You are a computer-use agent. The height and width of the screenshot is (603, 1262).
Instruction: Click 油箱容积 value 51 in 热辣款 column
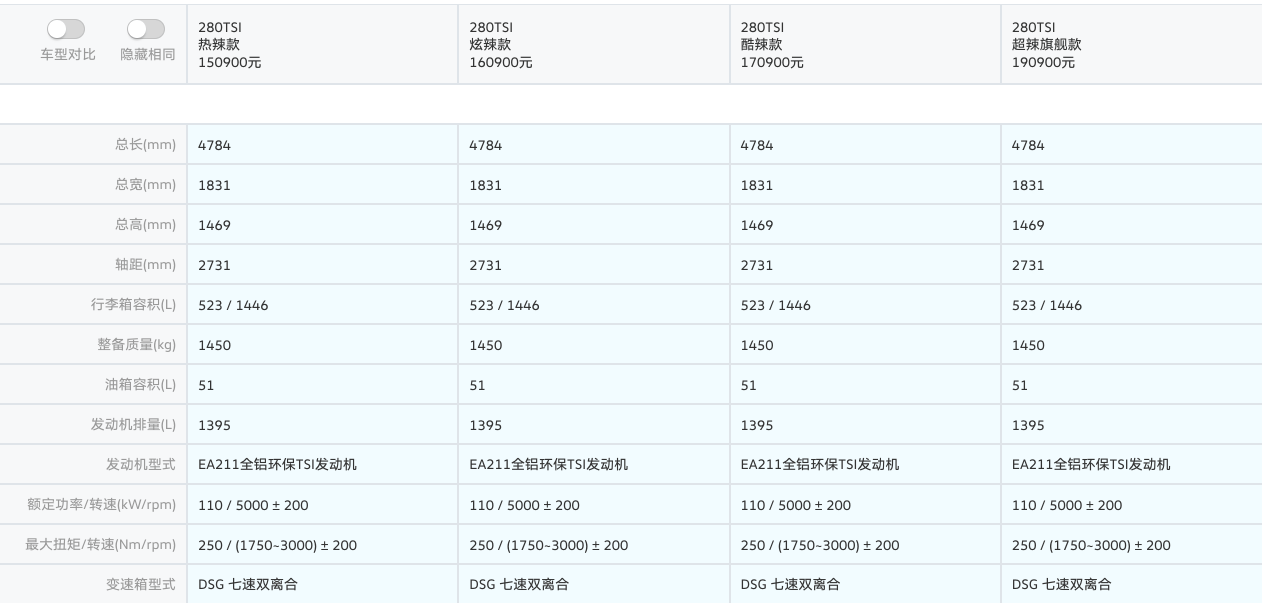tap(206, 385)
